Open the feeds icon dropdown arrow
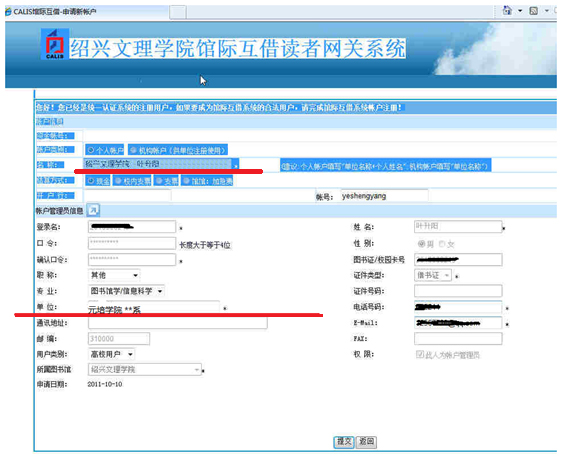The height and width of the screenshot is (458, 562). (547, 11)
